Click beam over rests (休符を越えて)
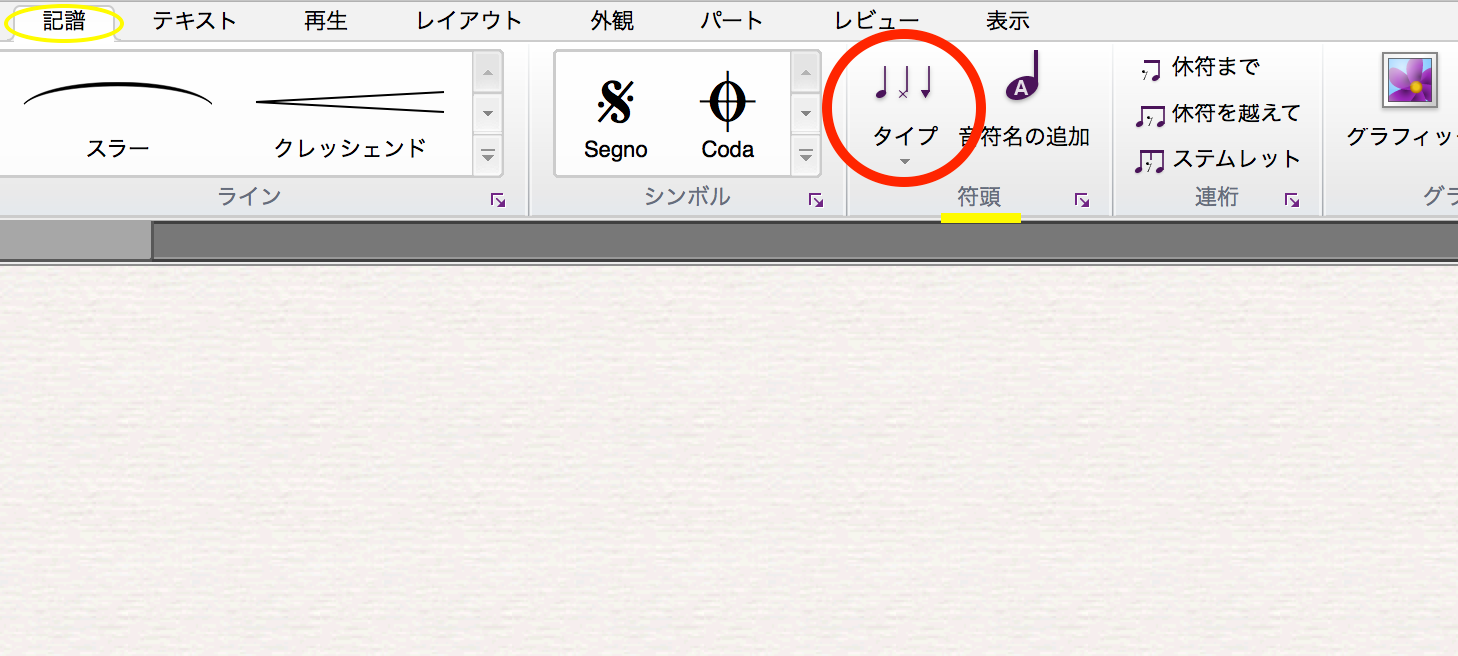Image resolution: width=1458 pixels, height=656 pixels. pyautogui.click(x=1150, y=115)
